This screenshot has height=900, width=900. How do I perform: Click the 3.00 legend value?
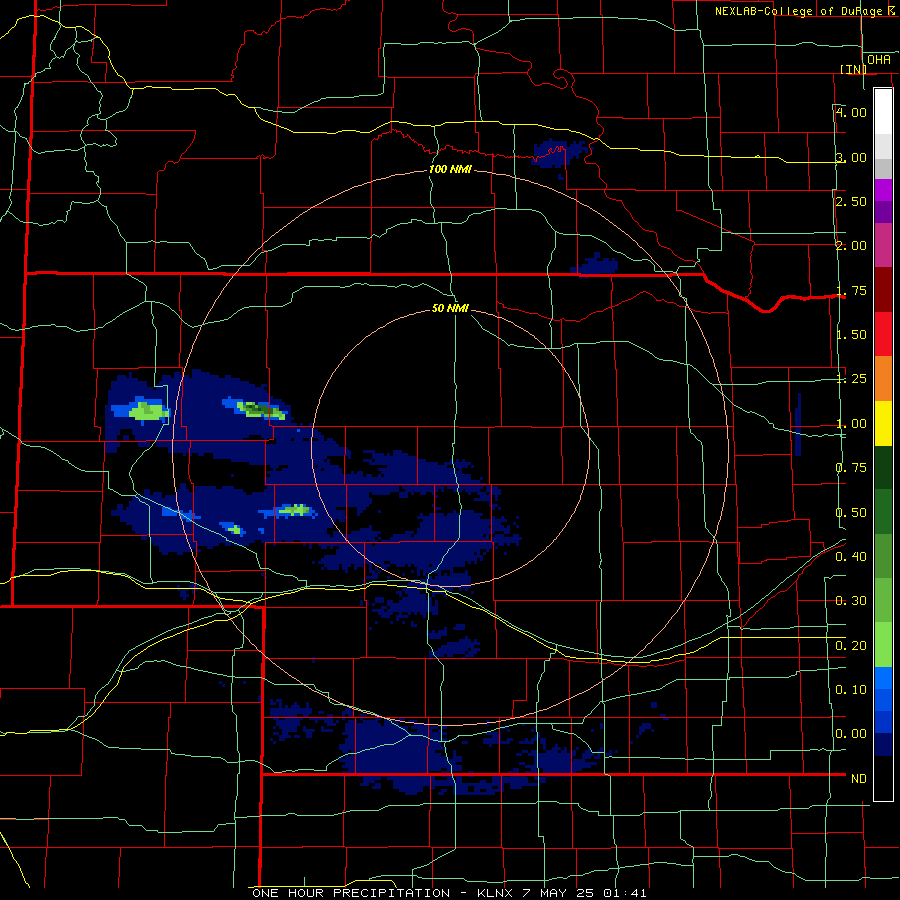click(x=851, y=157)
